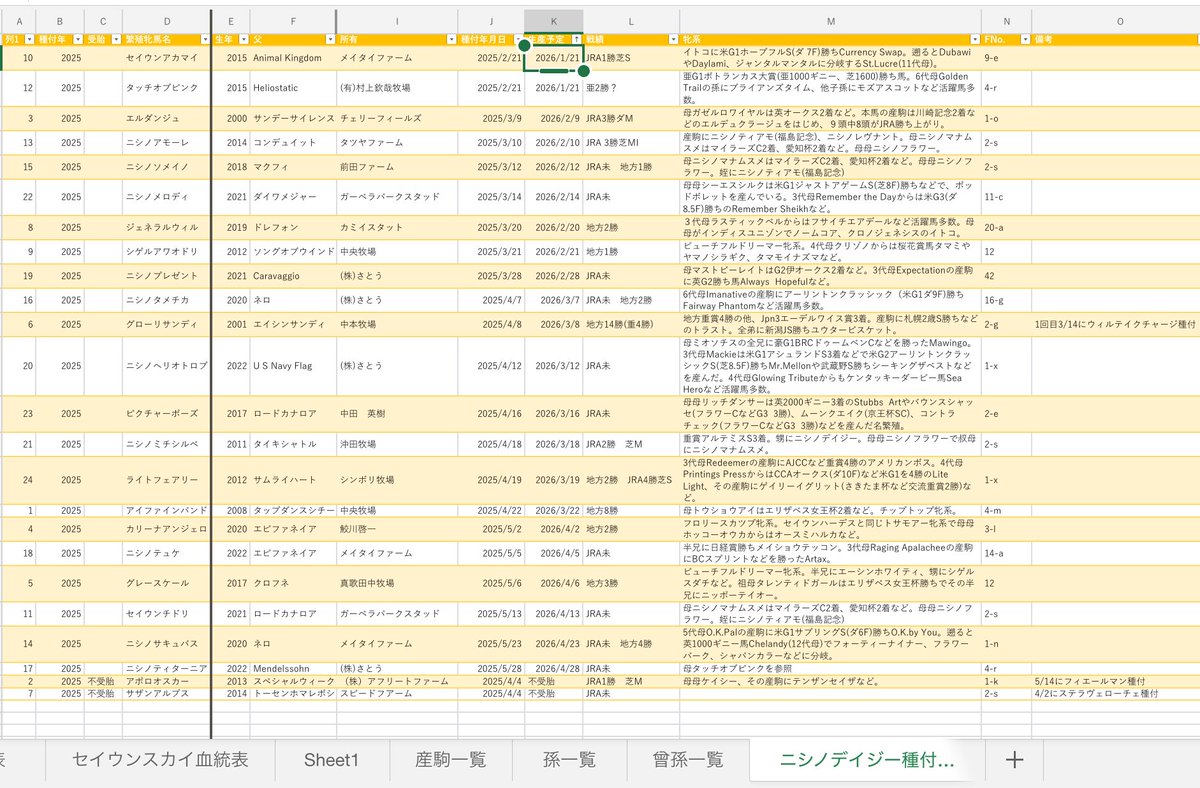Grab the bottom-right green selection handle
The width and height of the screenshot is (1200, 788).
point(583,71)
